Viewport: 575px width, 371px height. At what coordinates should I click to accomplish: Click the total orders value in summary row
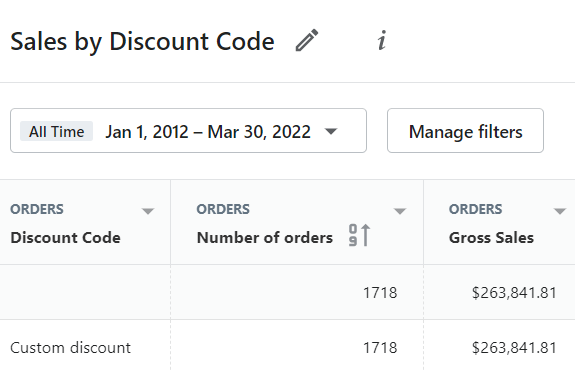coord(380,293)
